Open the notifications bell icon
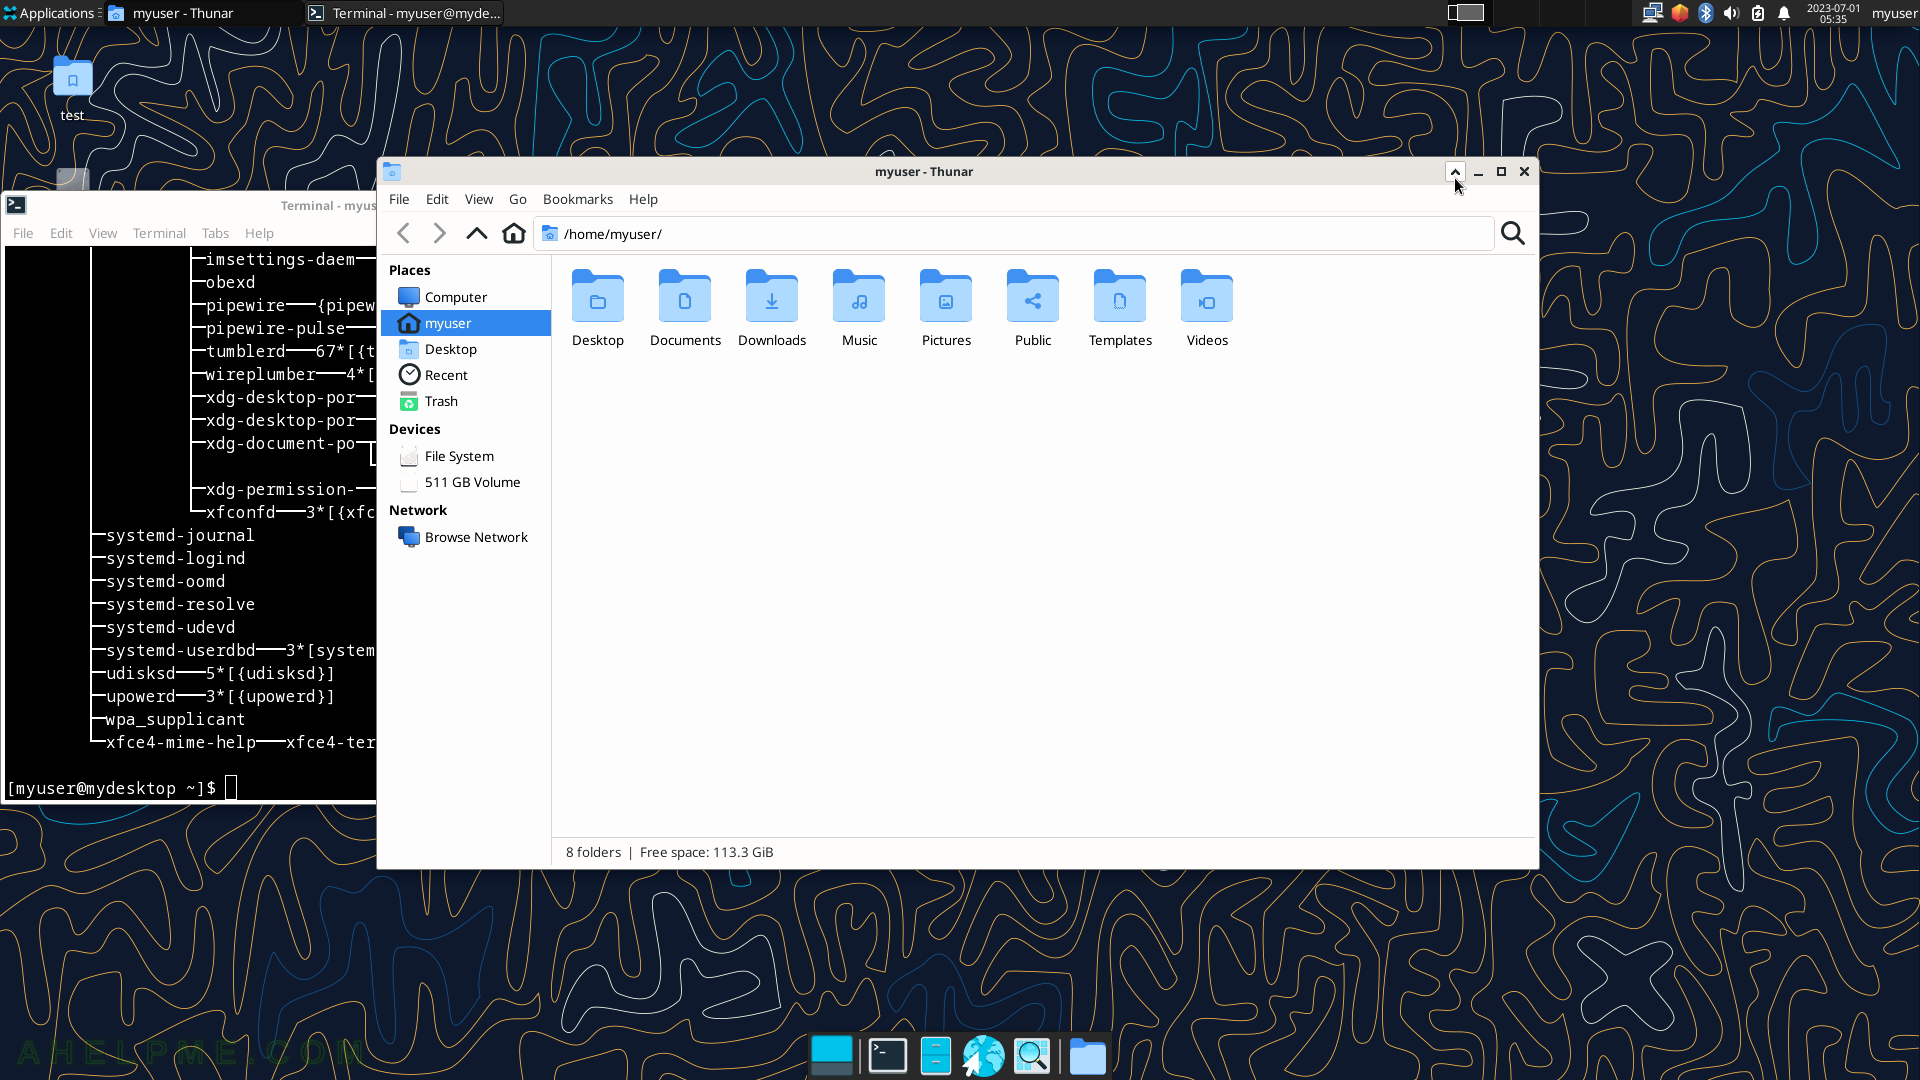 1784,13
